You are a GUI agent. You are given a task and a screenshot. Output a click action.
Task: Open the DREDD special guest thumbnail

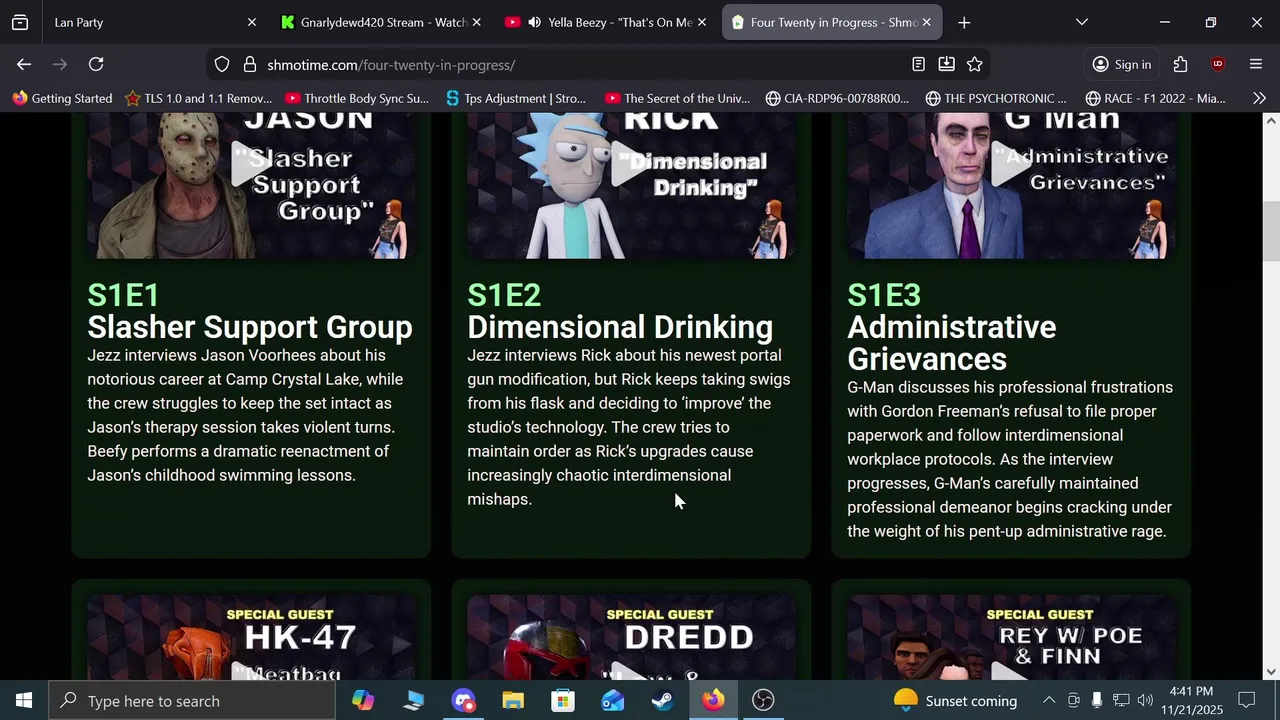(x=631, y=638)
